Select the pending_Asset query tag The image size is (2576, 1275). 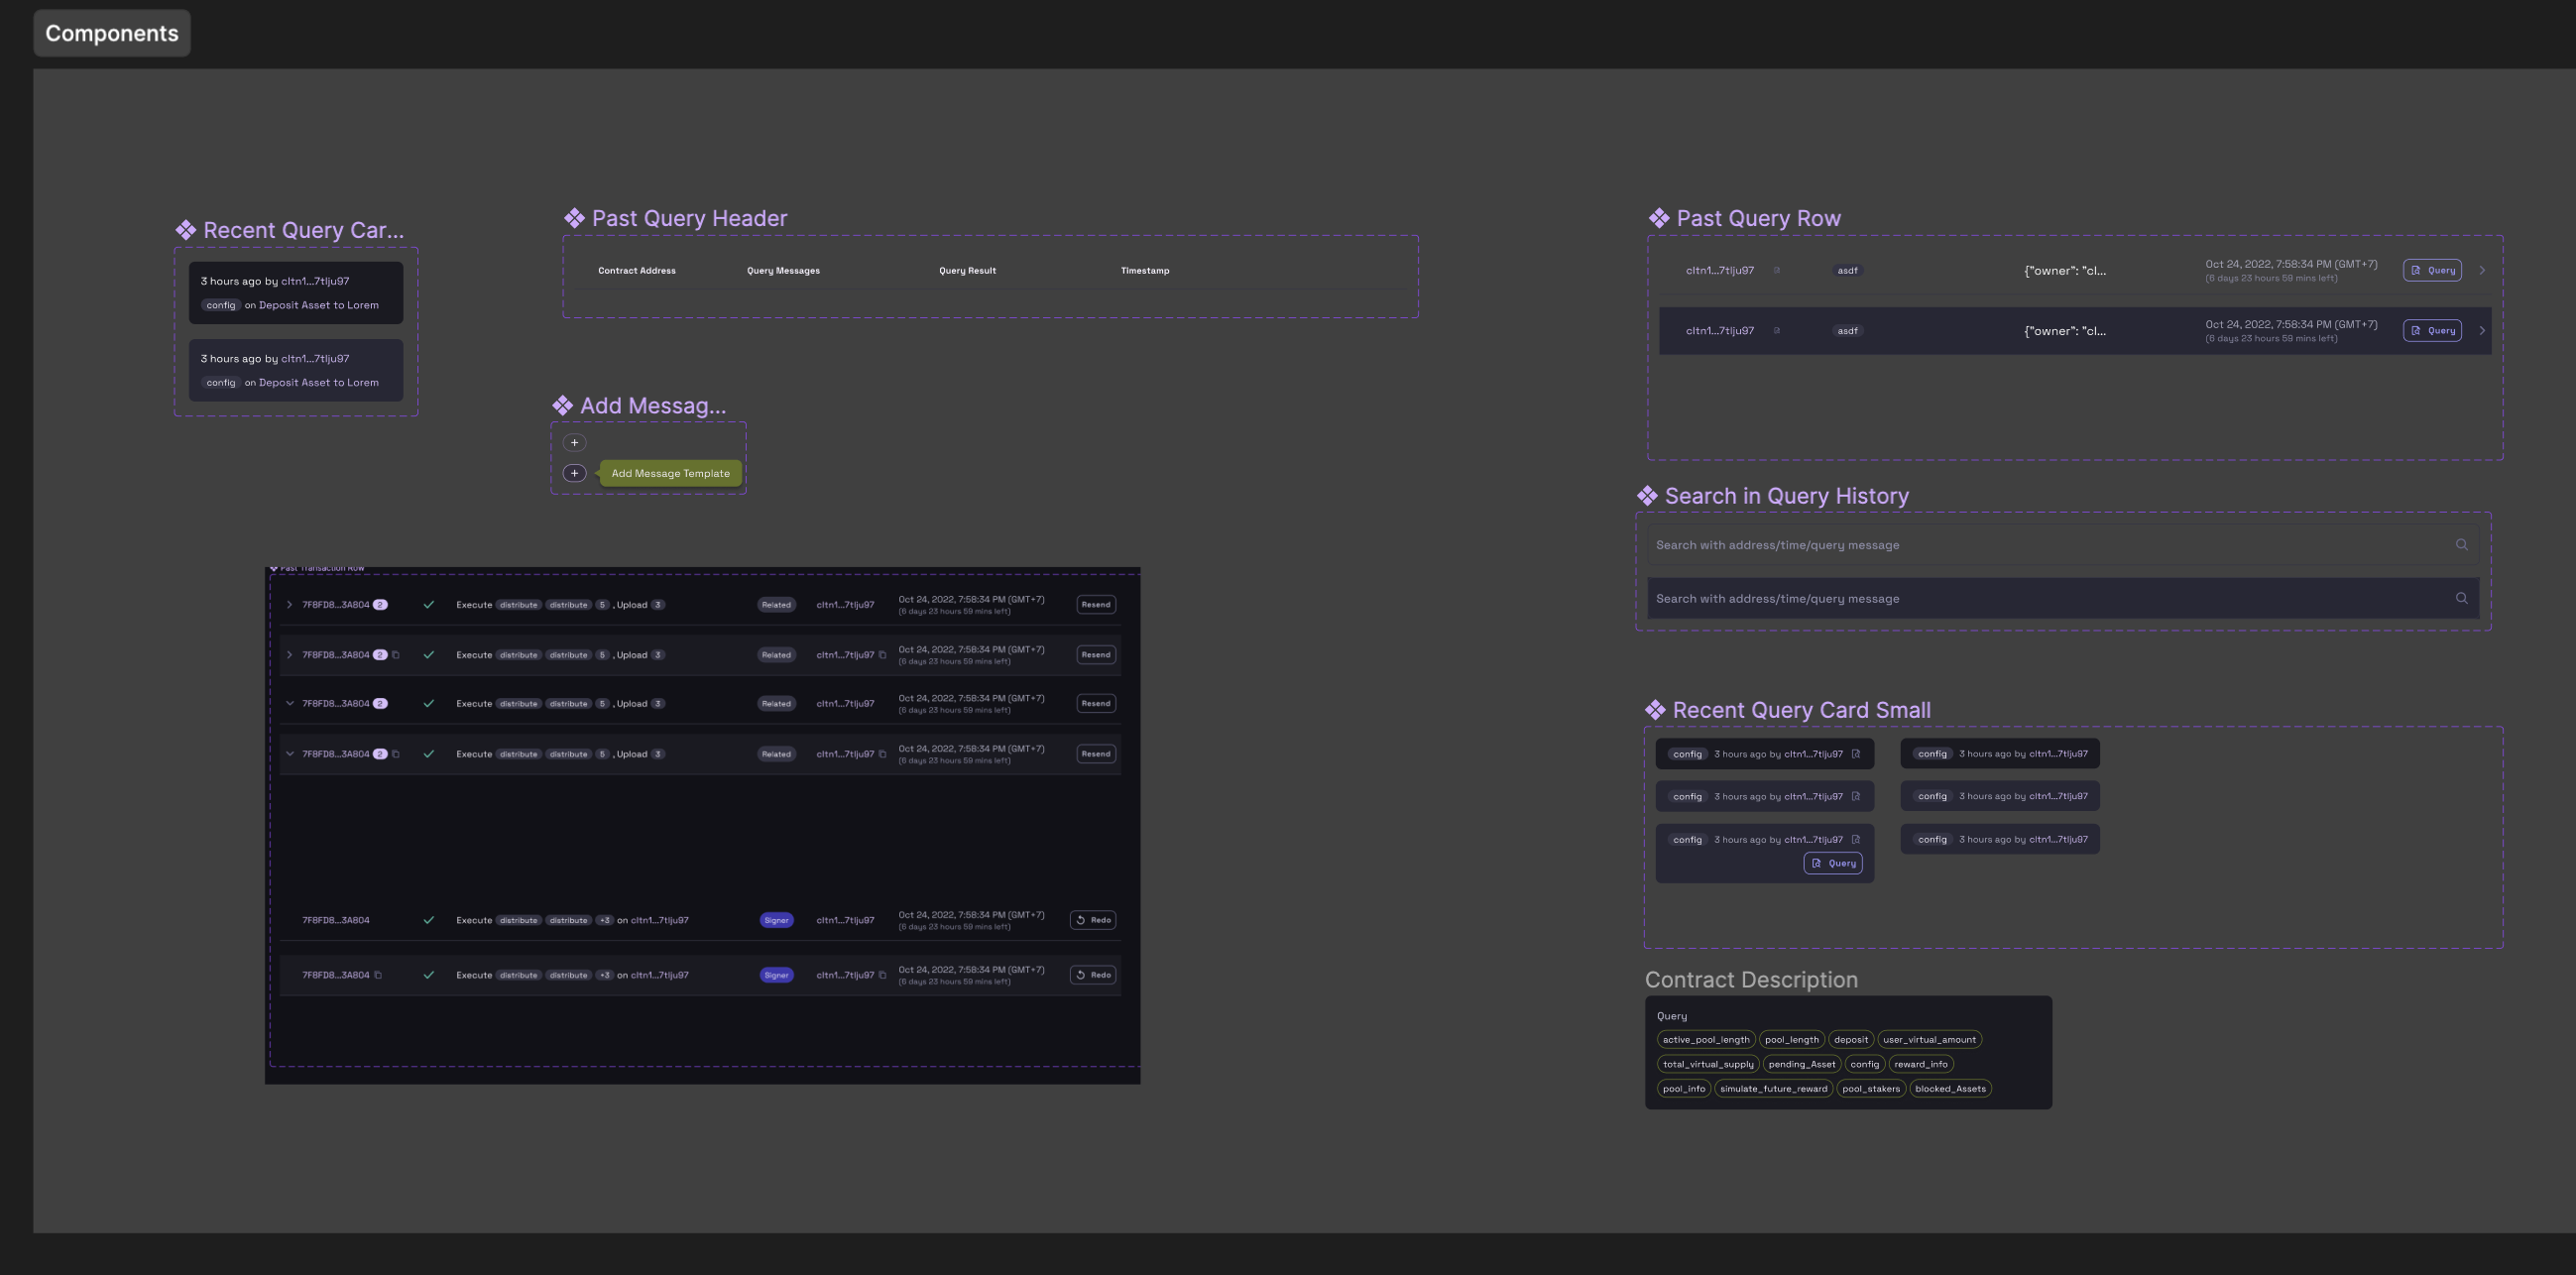click(x=1802, y=1064)
